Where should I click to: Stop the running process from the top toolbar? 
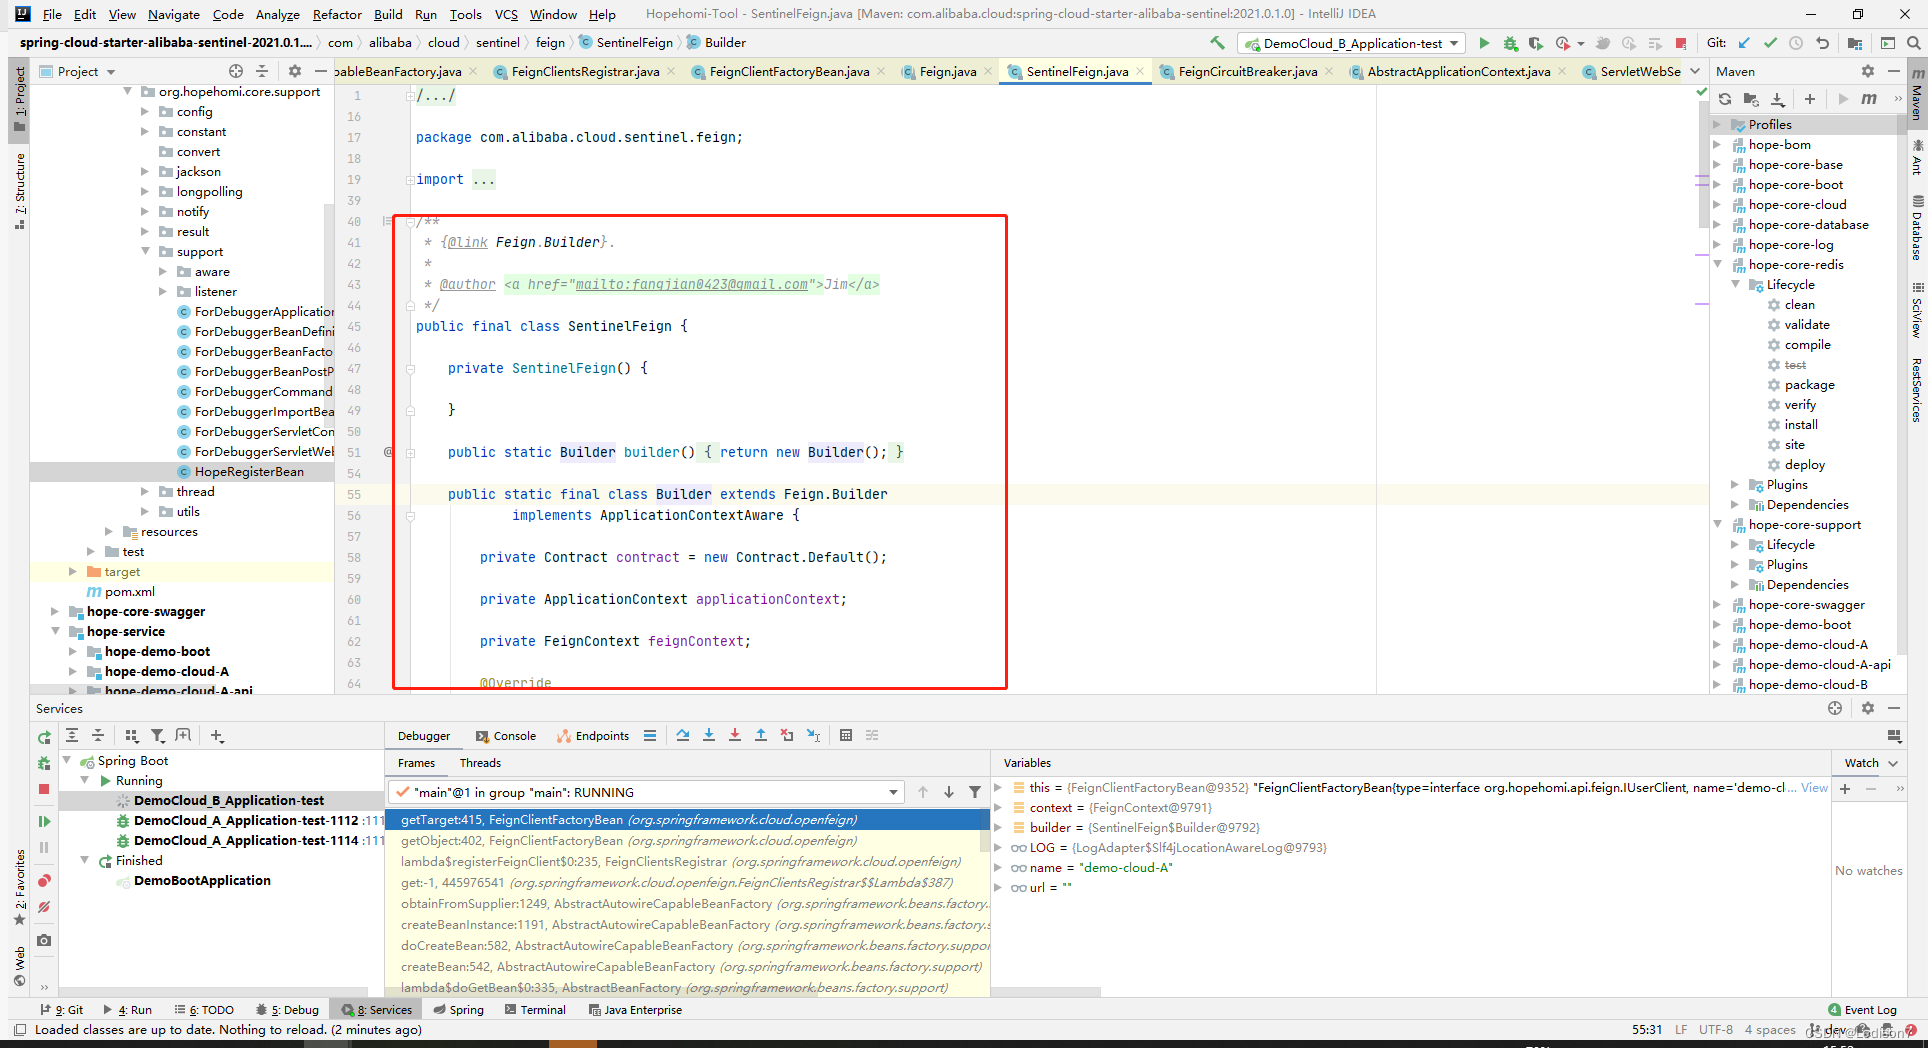point(1681,43)
